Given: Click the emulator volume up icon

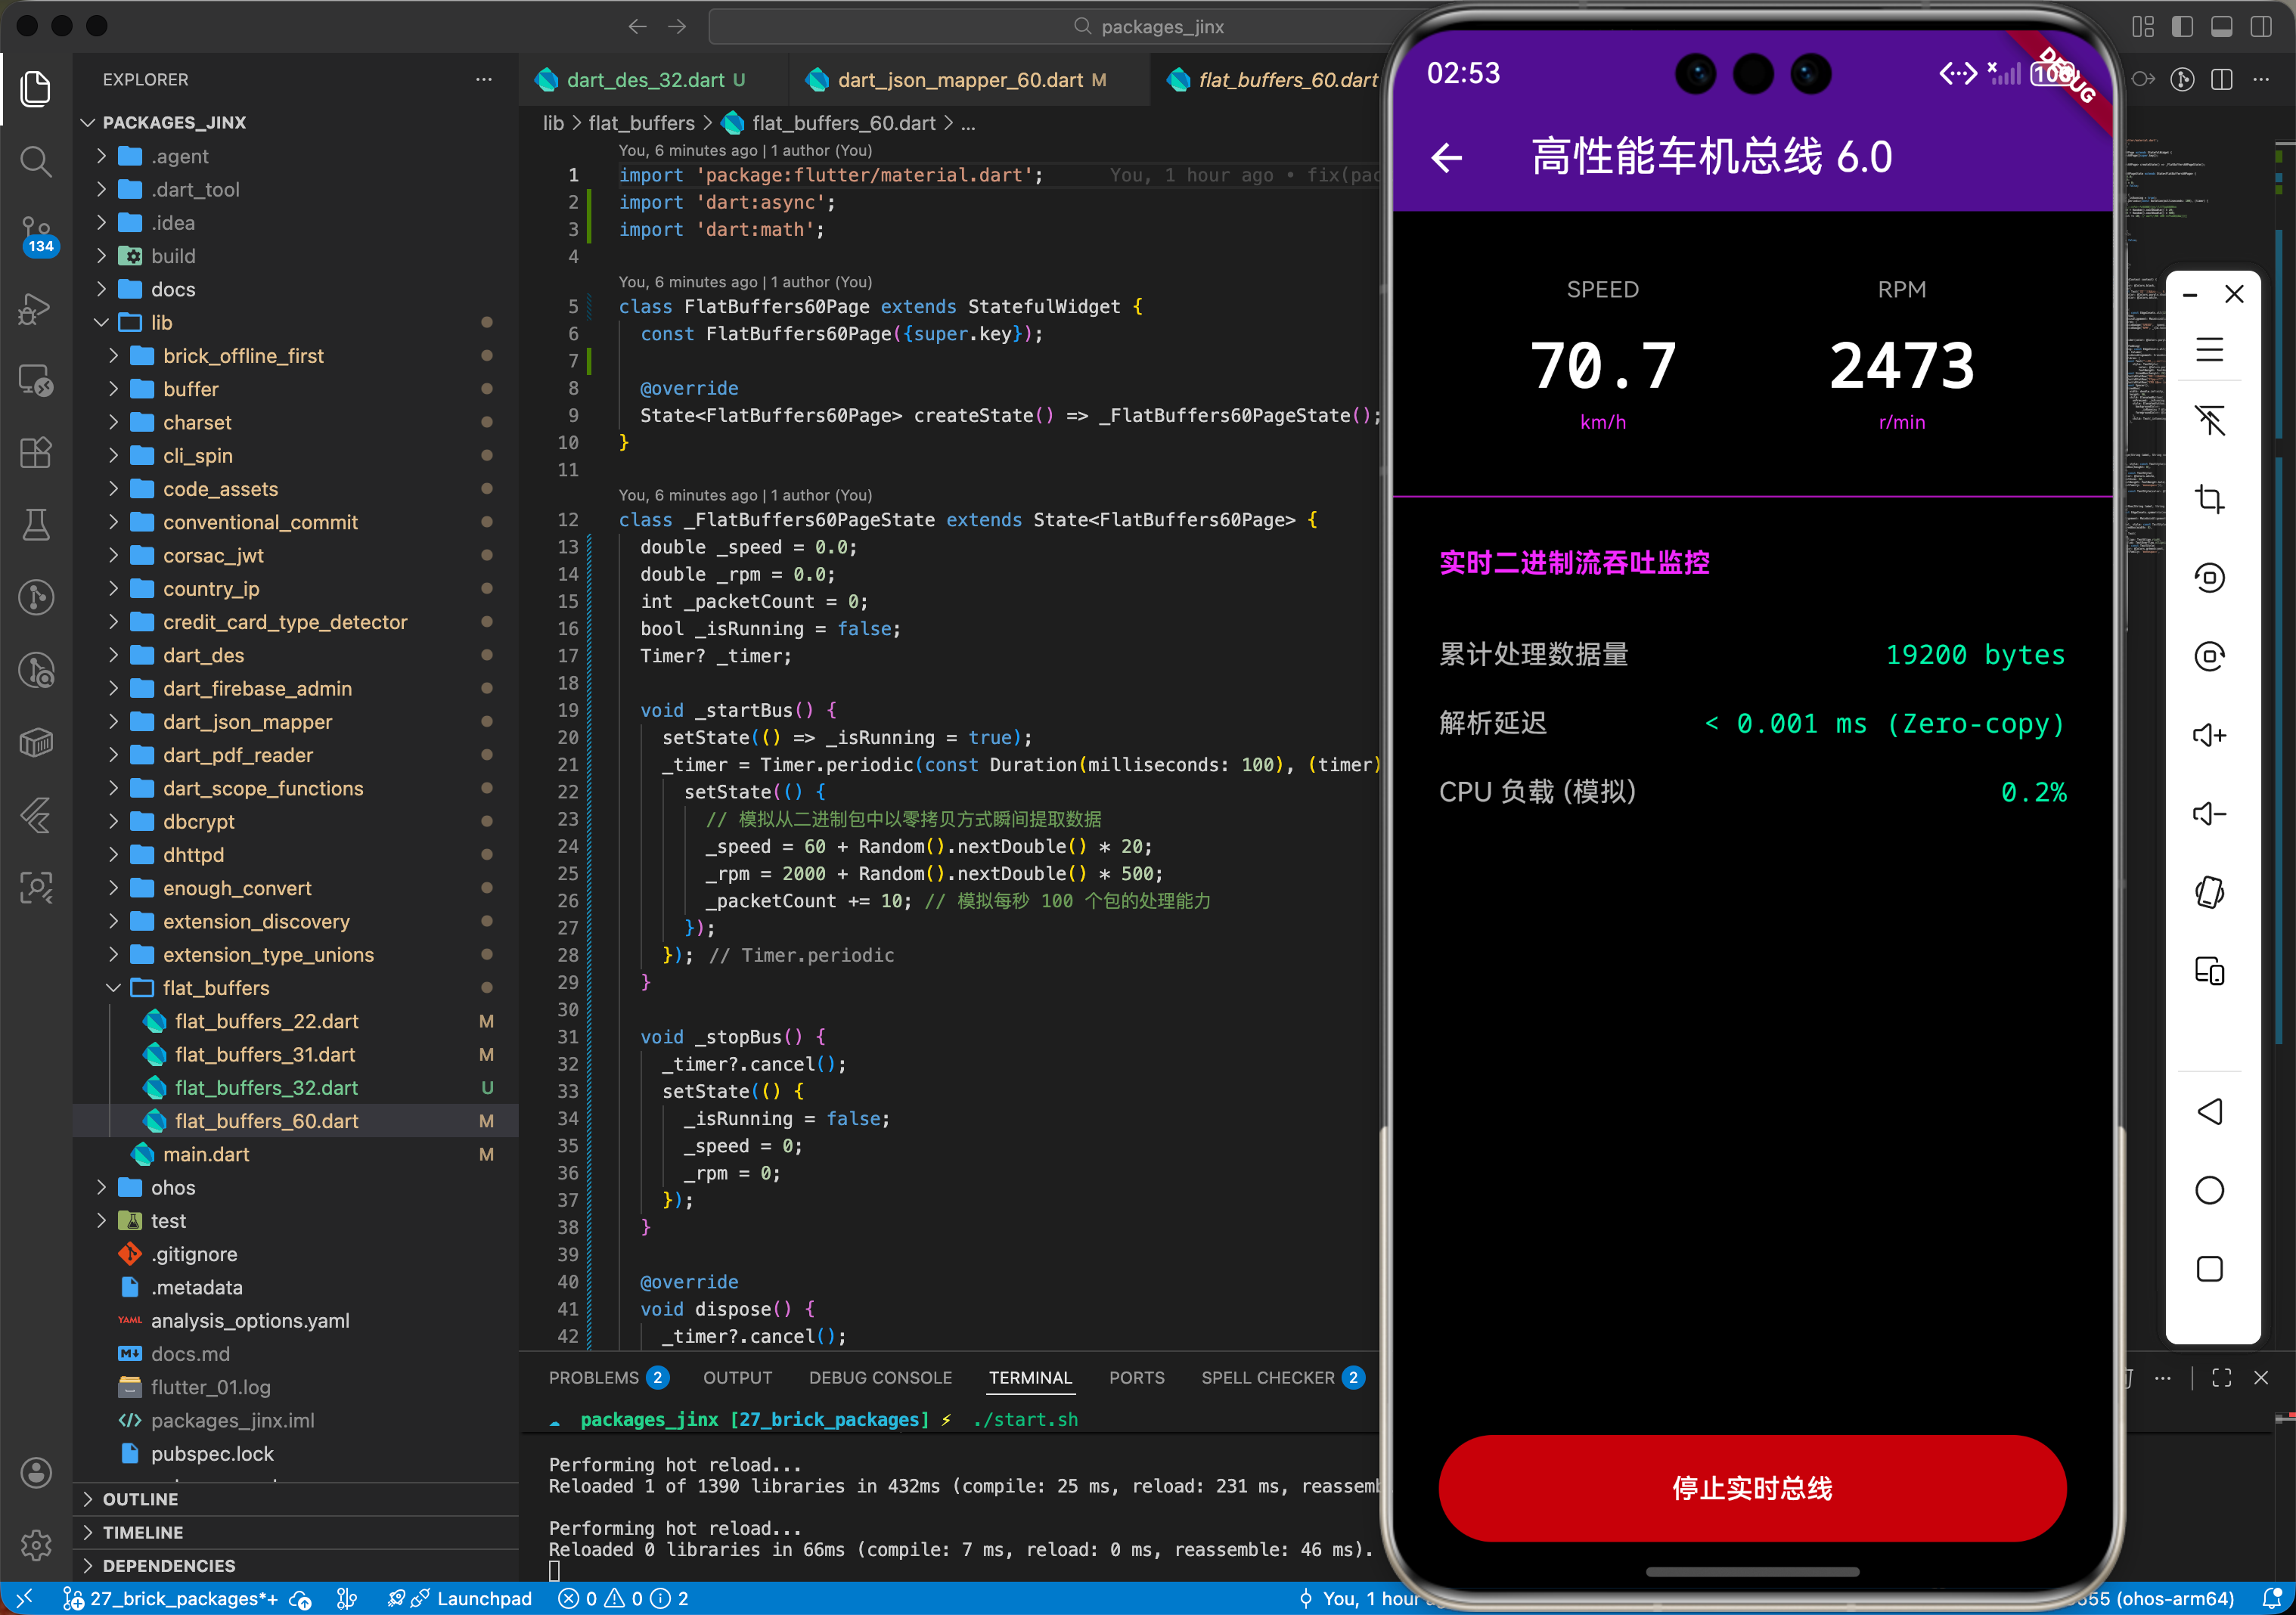Looking at the screenshot, I should [x=2209, y=735].
